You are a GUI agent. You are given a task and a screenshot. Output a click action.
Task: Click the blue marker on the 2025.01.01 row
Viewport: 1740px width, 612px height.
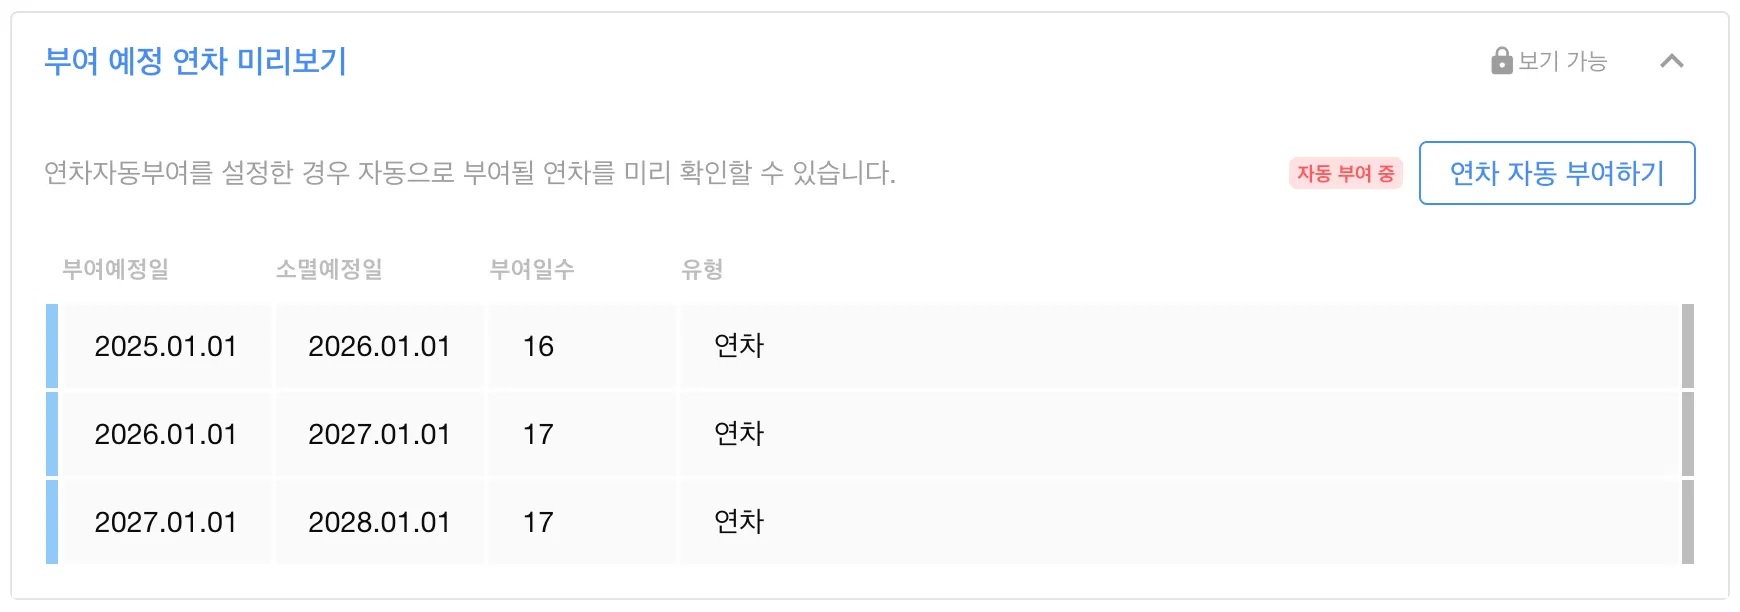click(x=52, y=346)
